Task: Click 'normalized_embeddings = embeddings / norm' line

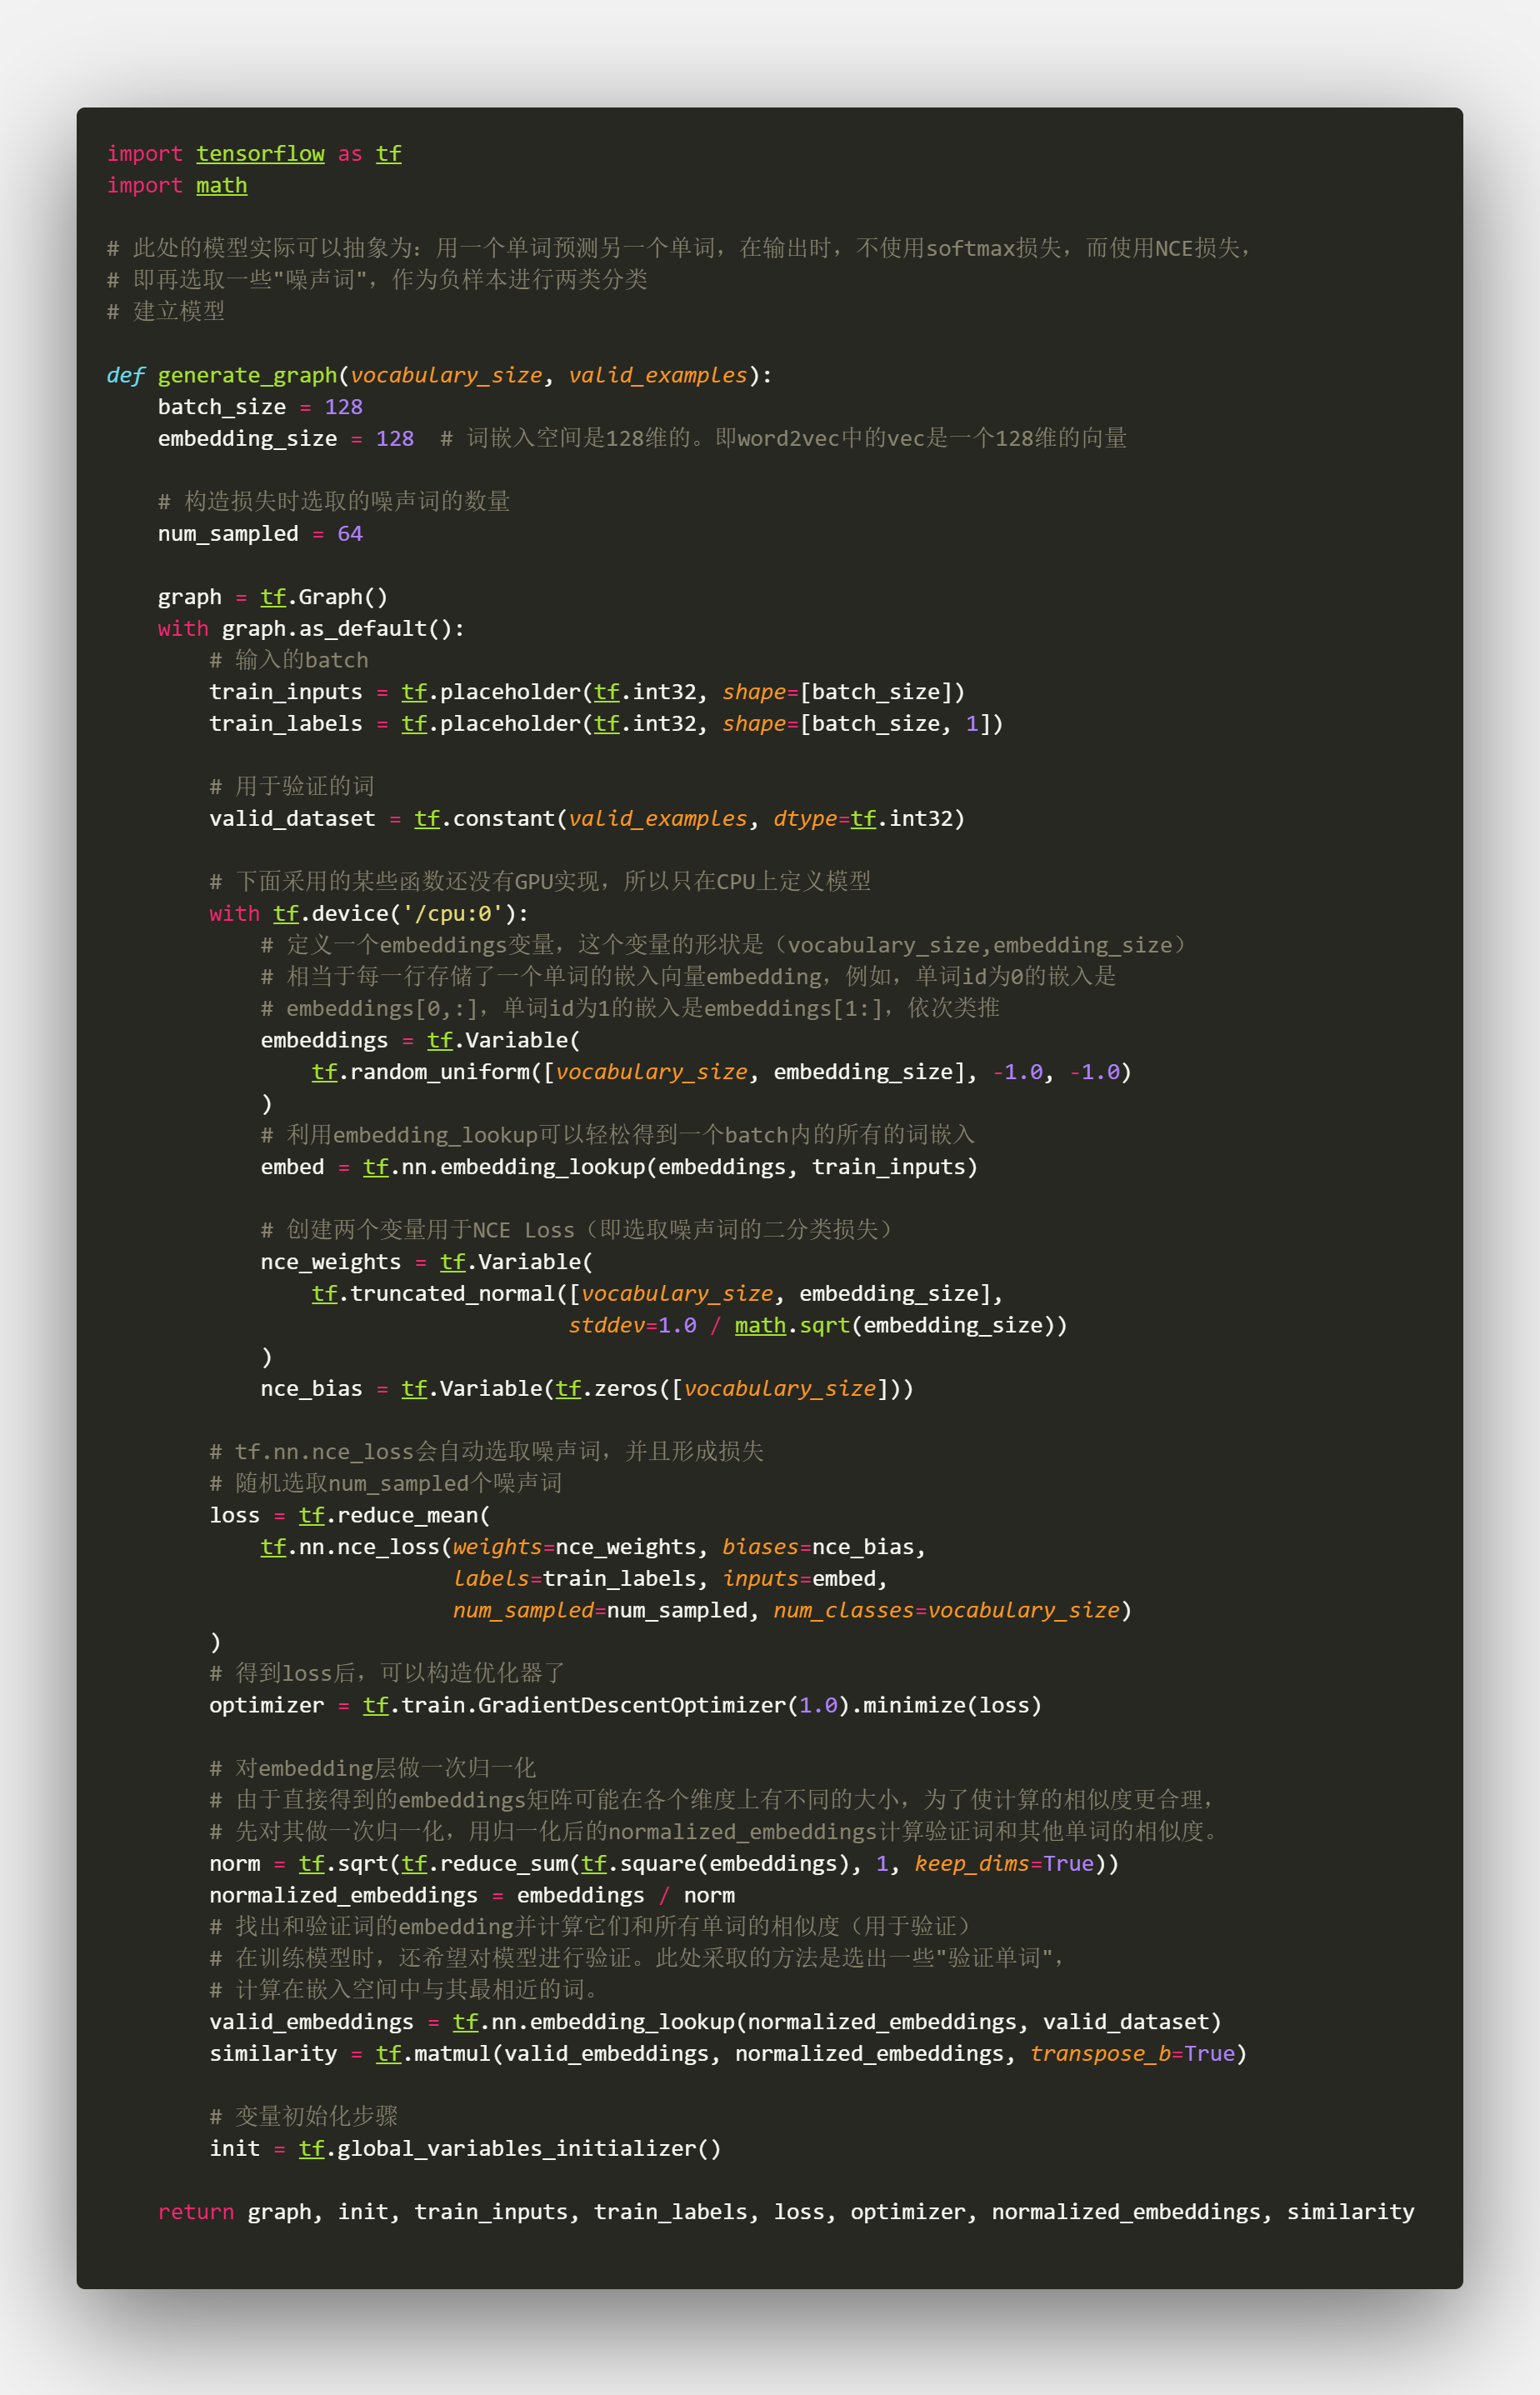Action: (472, 1896)
